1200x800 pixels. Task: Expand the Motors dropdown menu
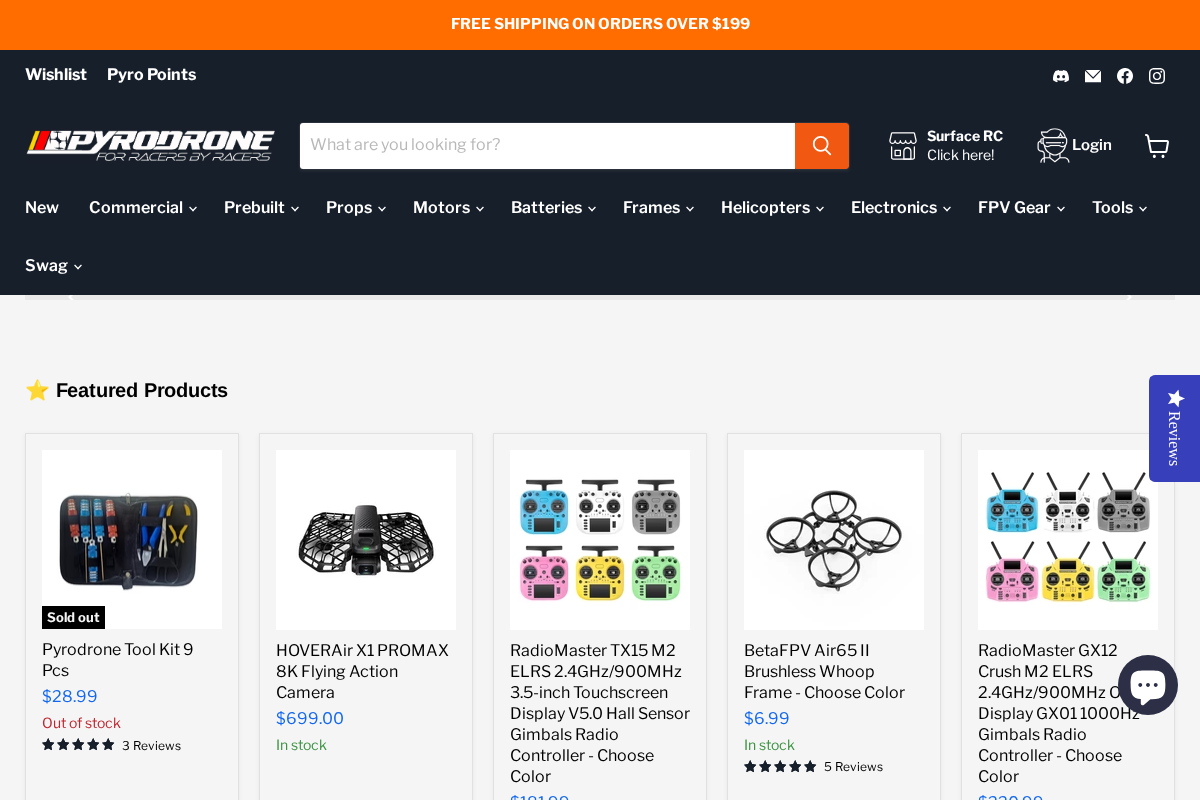coord(447,208)
